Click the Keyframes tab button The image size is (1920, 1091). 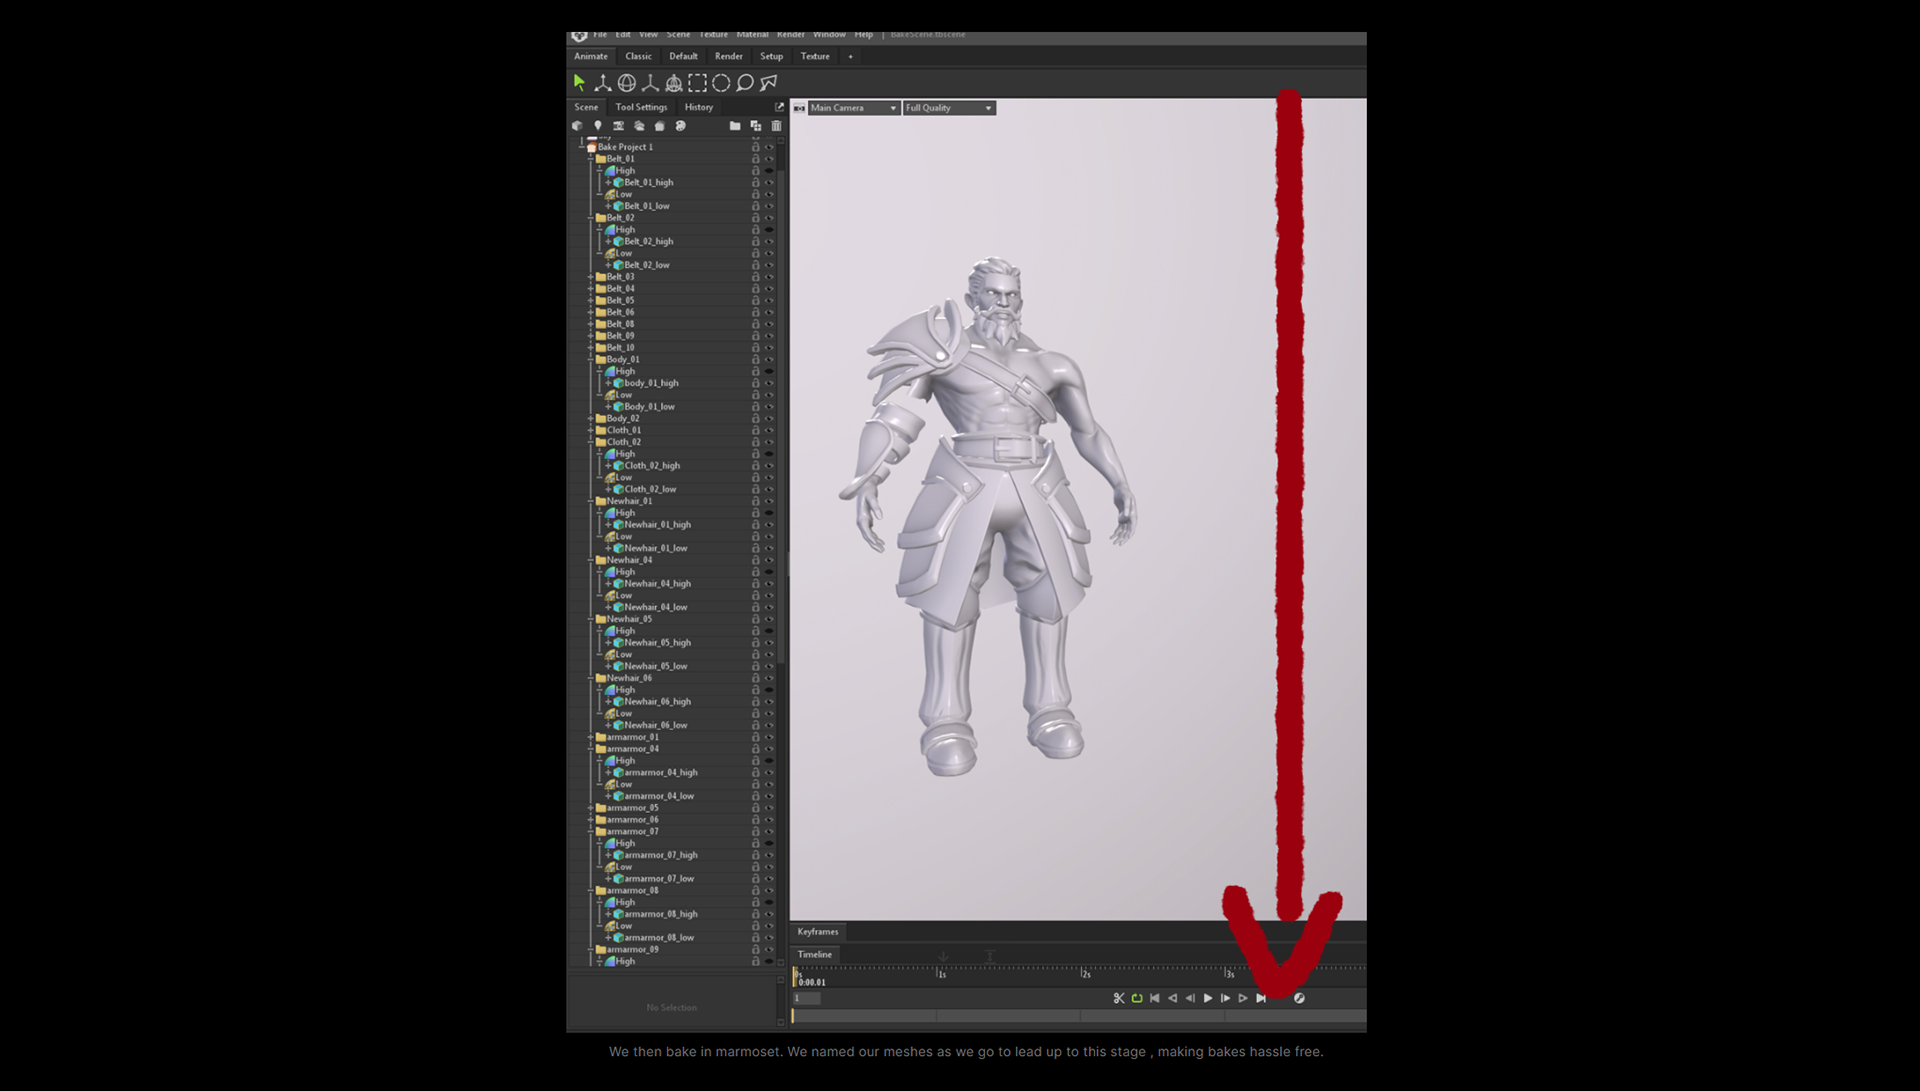tap(818, 932)
